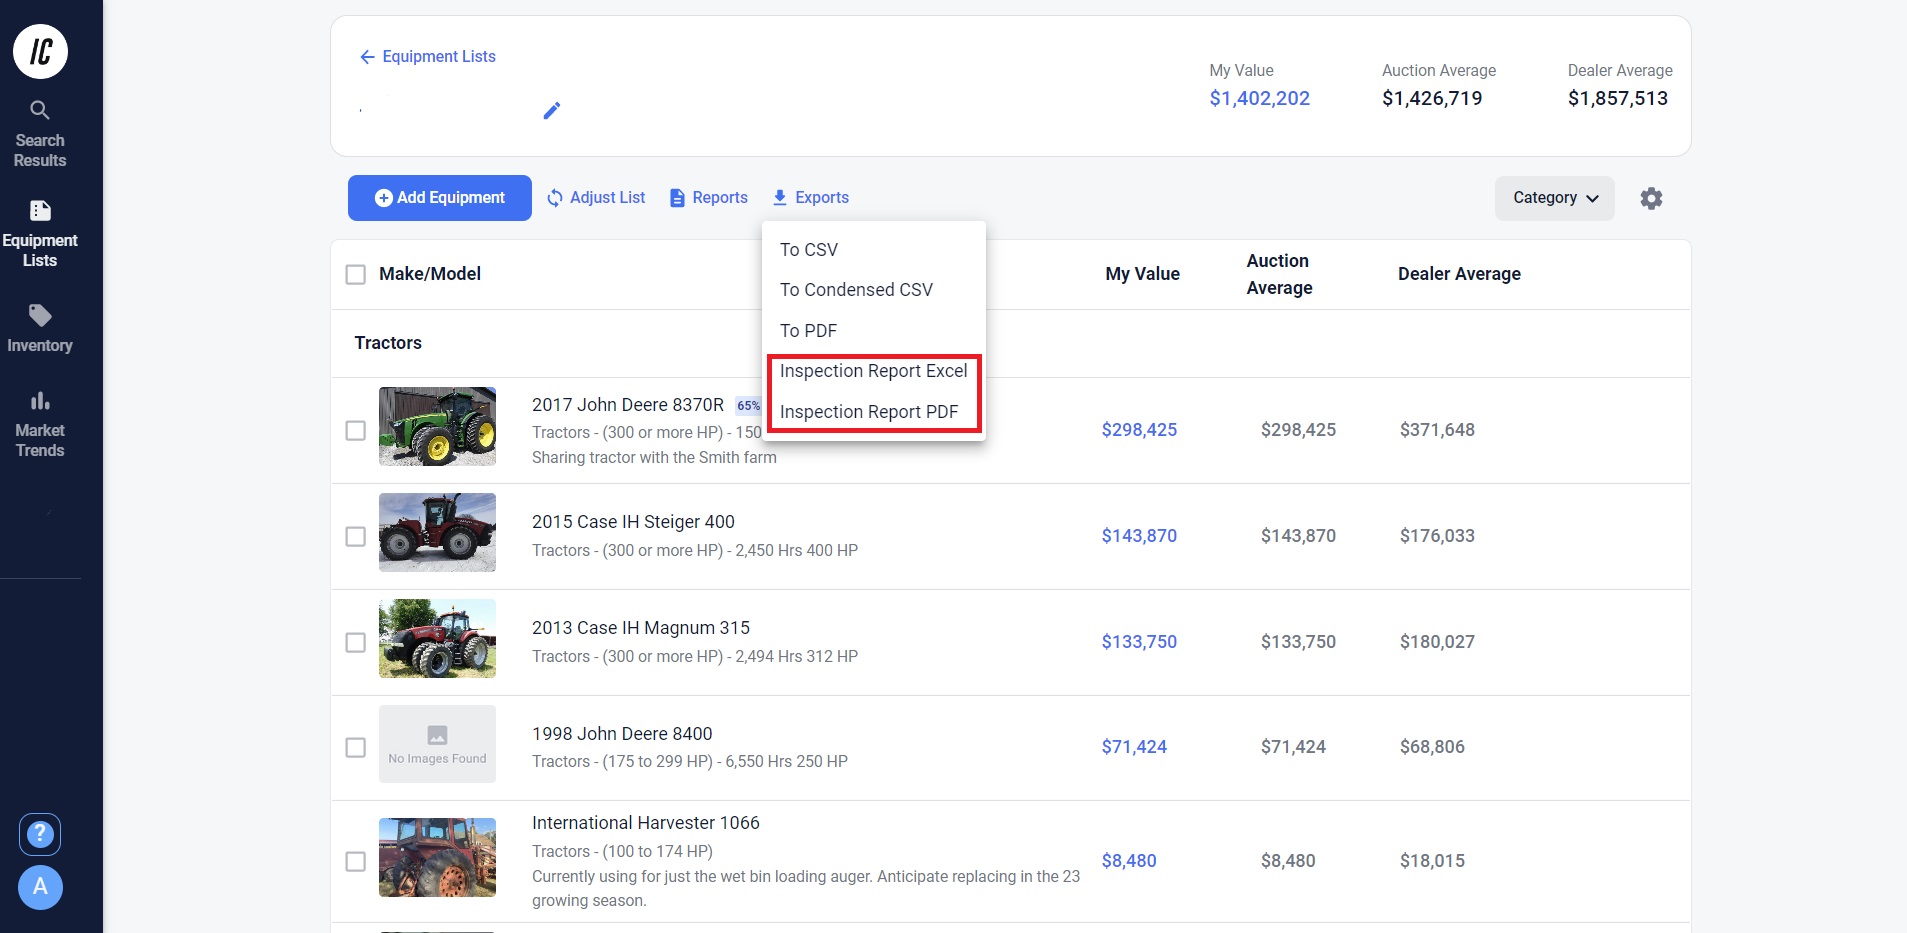Open Search Results in sidebar
Viewport: 1907px width, 933px height.
pos(40,135)
